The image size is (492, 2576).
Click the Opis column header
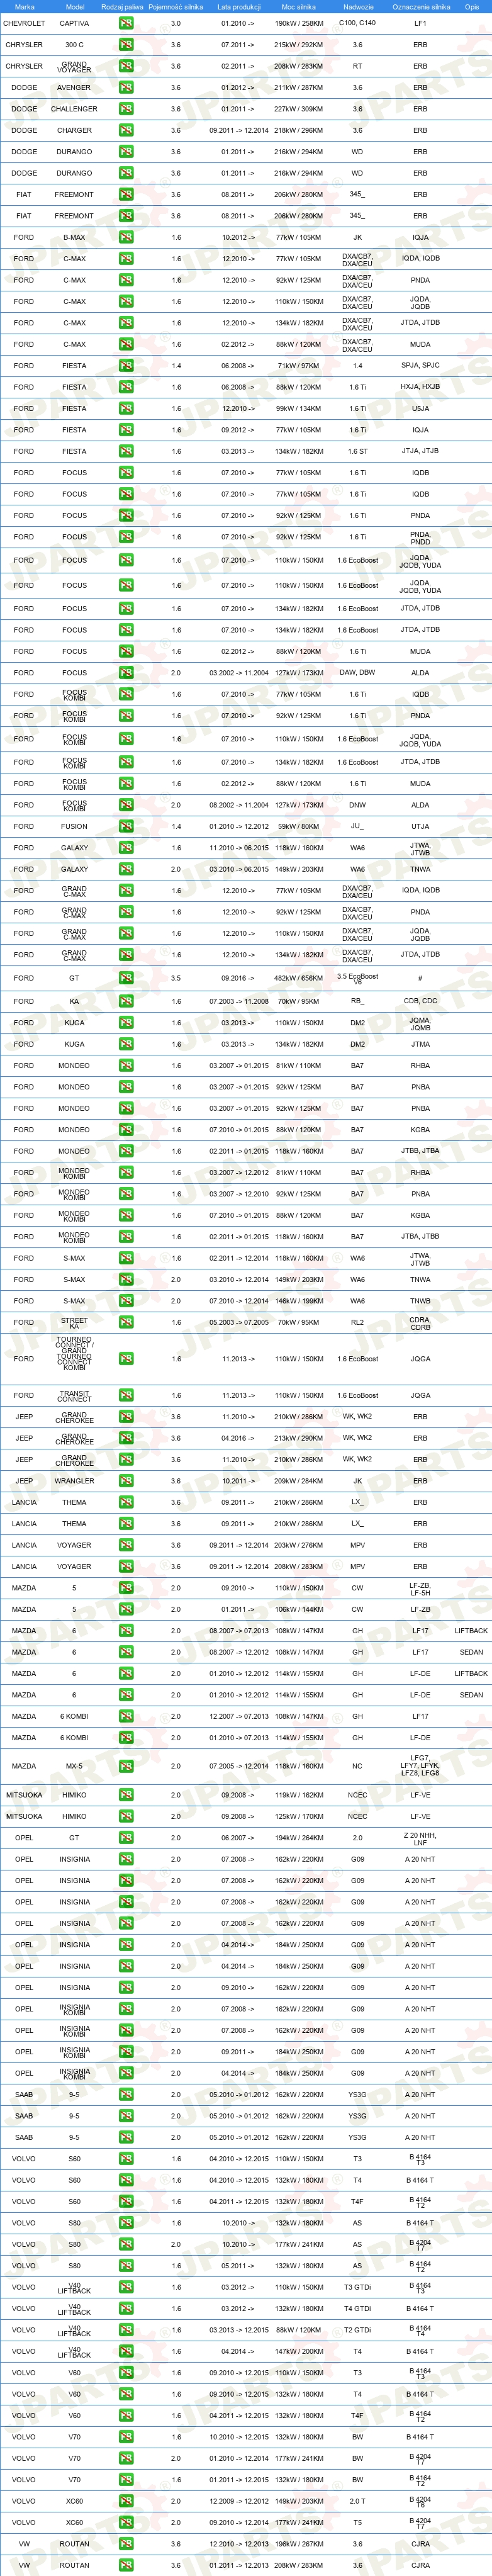click(x=471, y=7)
